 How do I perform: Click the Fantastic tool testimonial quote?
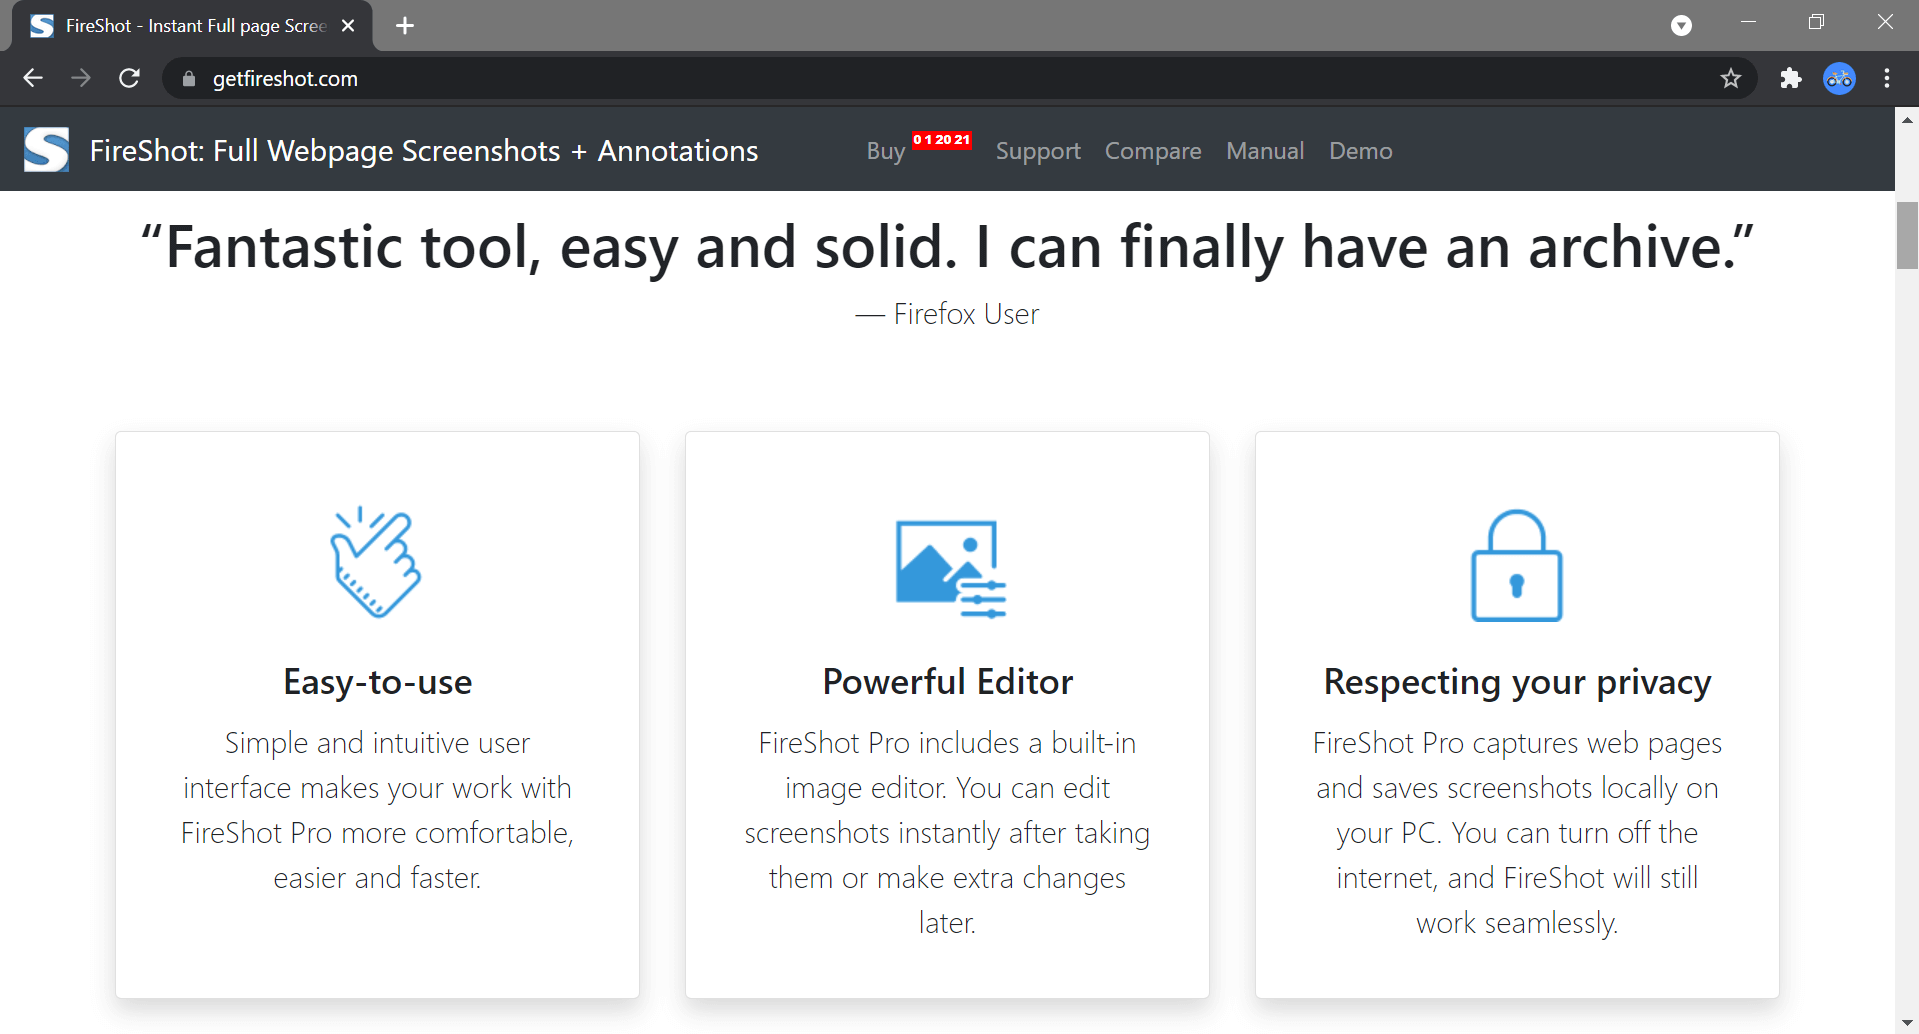point(947,247)
